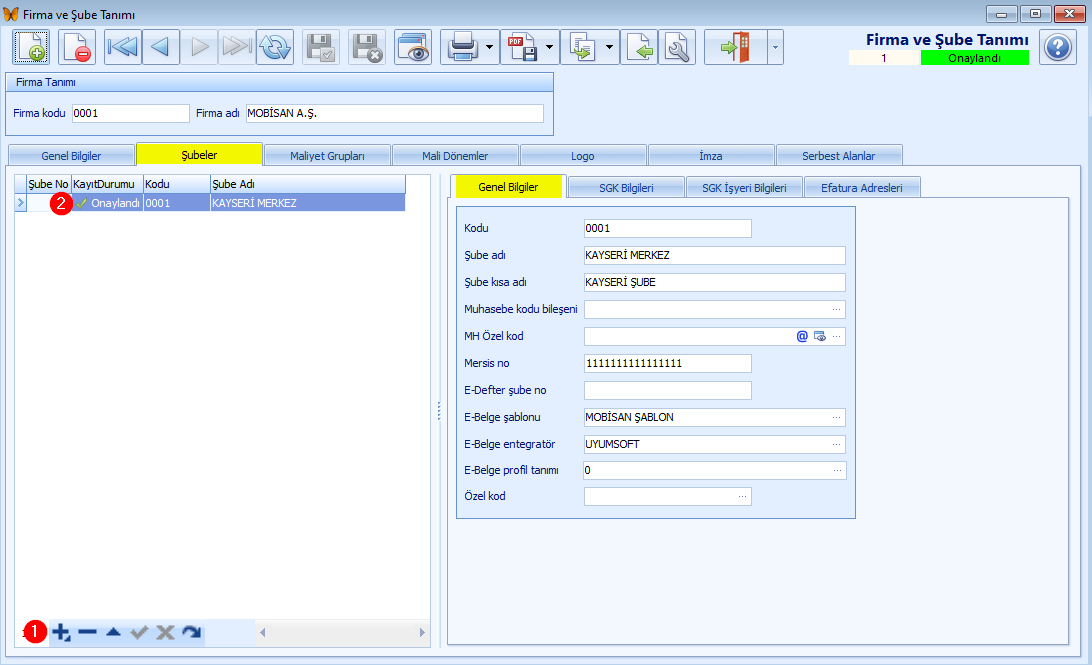Viewport: 1092px width, 665px height.
Task: Delete record with the red minus document icon
Action: pyautogui.click(x=77, y=47)
